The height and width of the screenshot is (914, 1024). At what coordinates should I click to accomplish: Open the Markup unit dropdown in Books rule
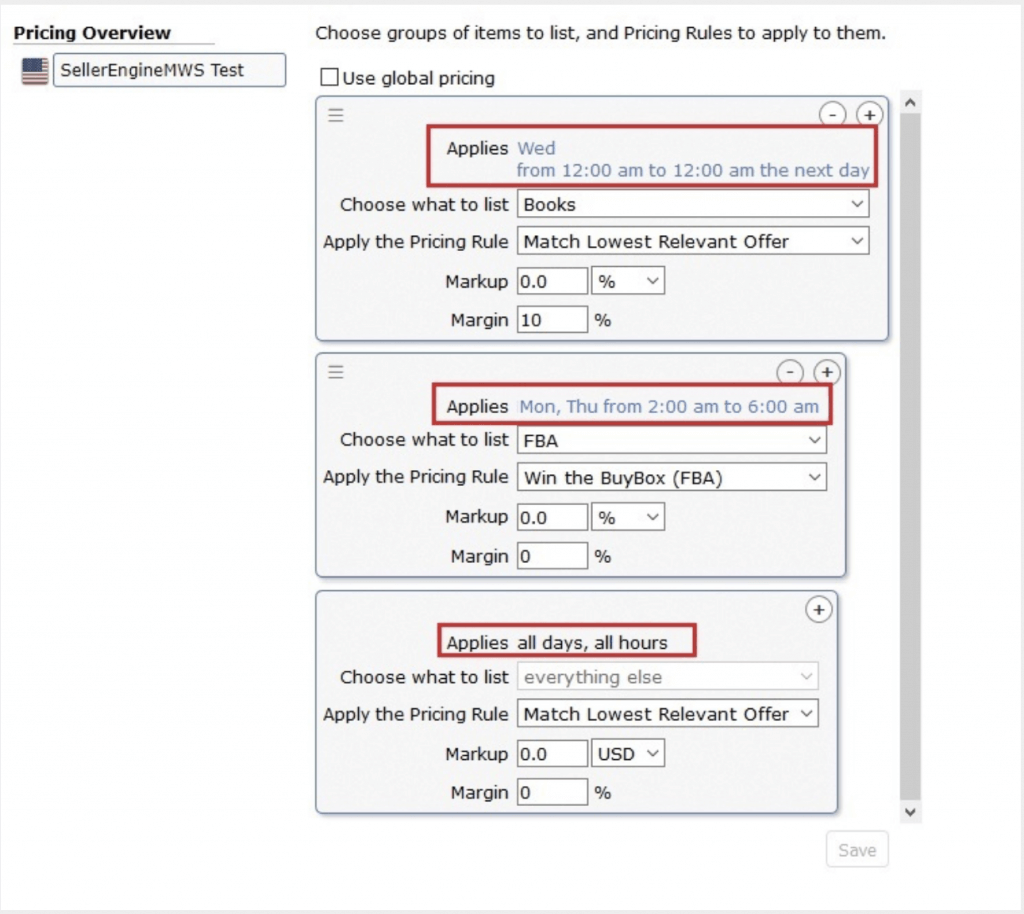tap(628, 281)
